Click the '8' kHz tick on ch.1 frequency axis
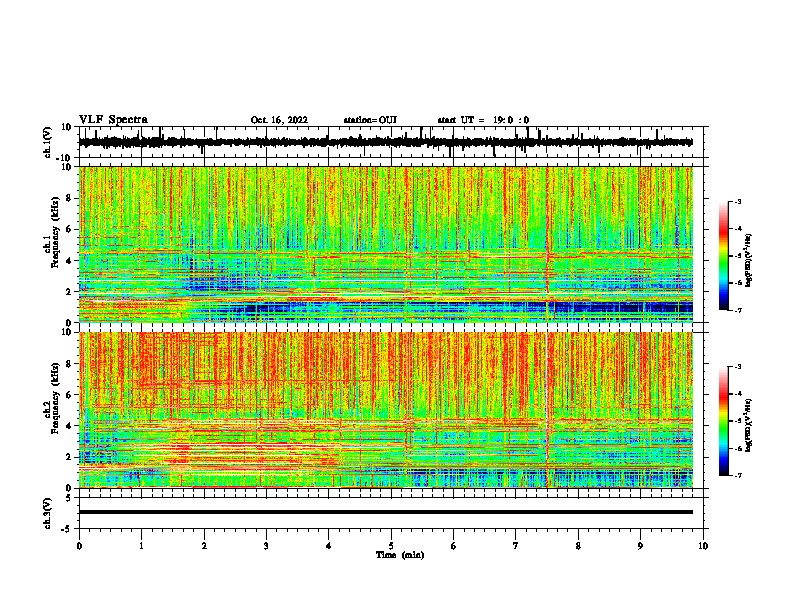792x612 pixels. coord(71,198)
